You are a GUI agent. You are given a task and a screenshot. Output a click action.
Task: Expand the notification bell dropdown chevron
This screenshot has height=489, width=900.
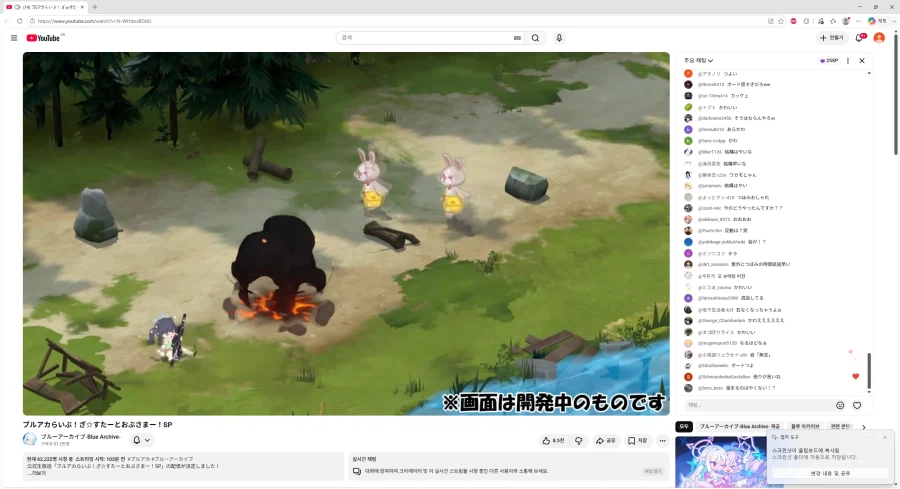(x=148, y=440)
